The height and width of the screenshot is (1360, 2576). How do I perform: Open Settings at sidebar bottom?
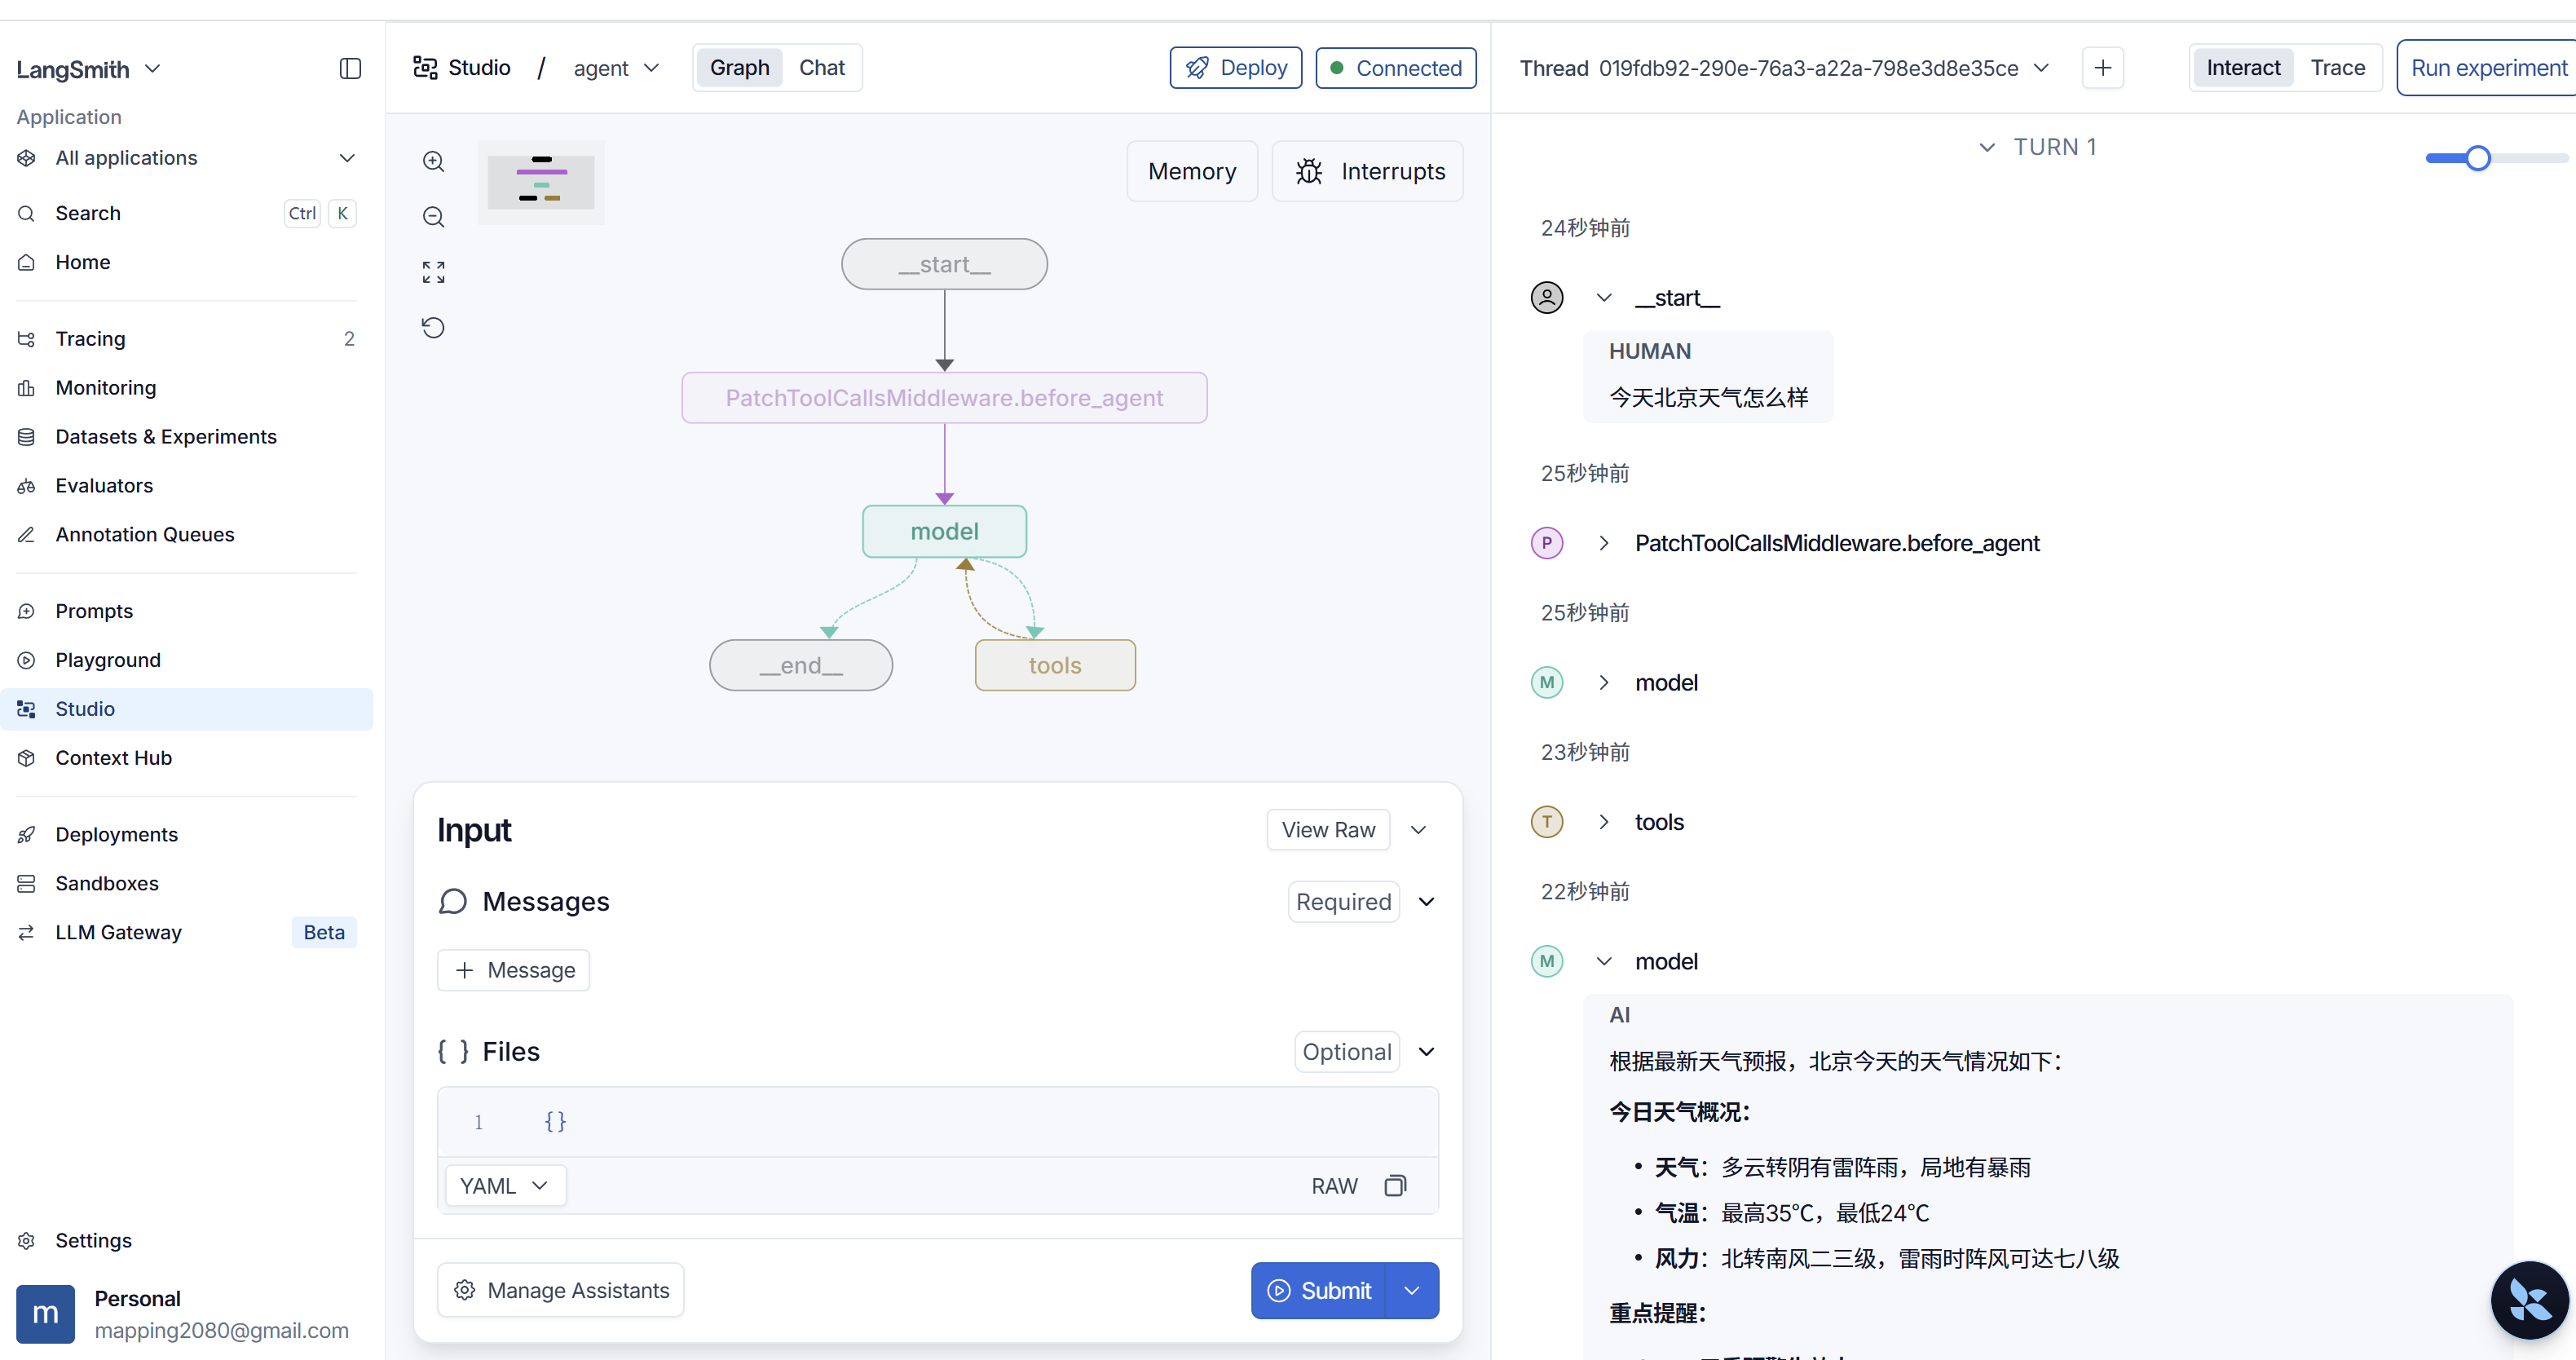(186, 1240)
